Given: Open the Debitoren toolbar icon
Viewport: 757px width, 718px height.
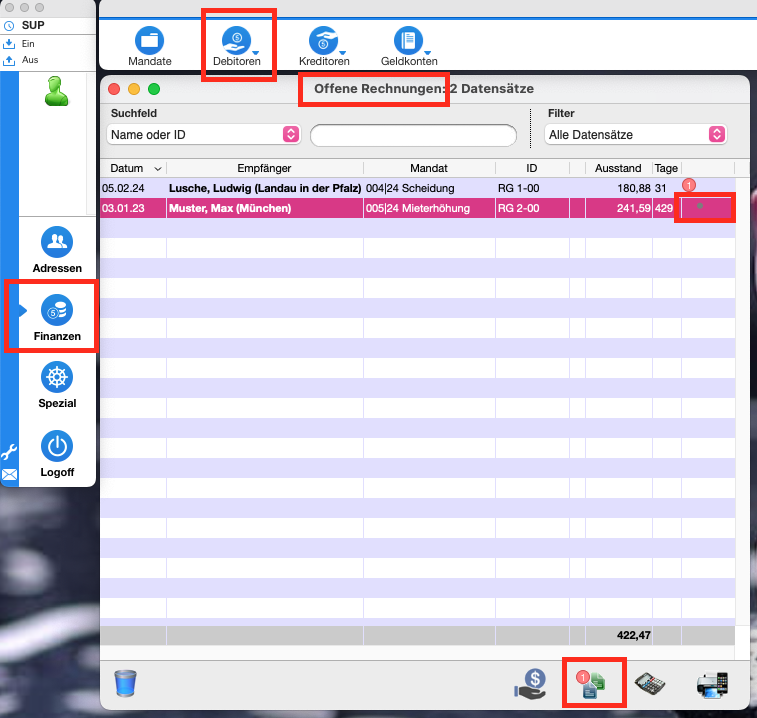Looking at the screenshot, I should pyautogui.click(x=236, y=41).
